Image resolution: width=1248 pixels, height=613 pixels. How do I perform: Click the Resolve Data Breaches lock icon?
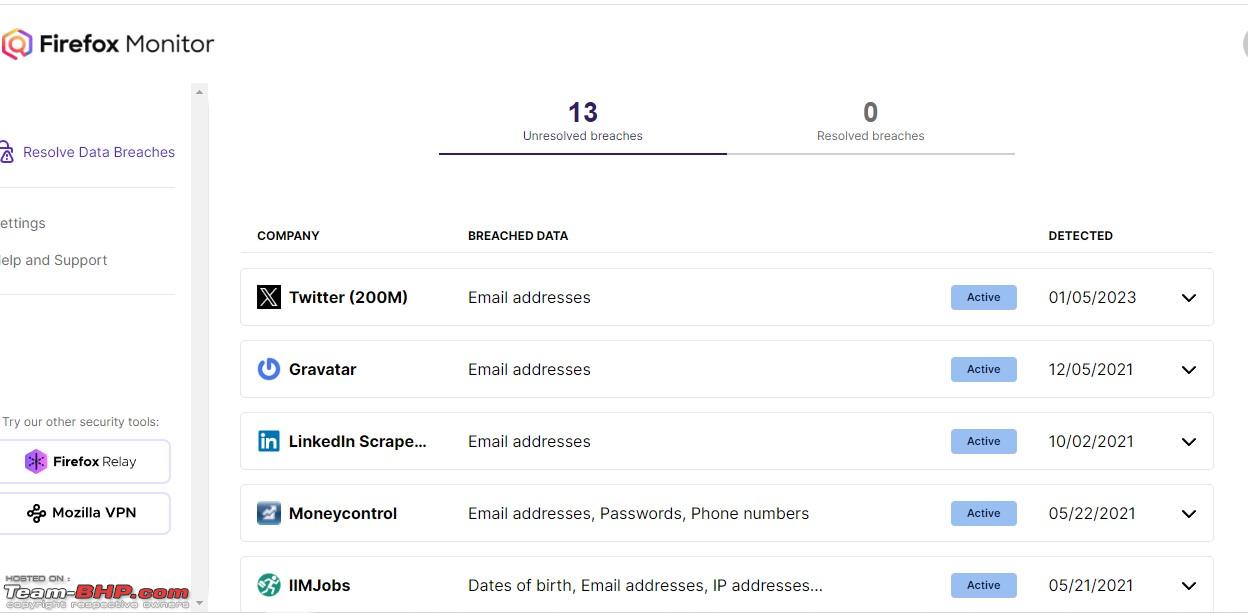[6, 152]
